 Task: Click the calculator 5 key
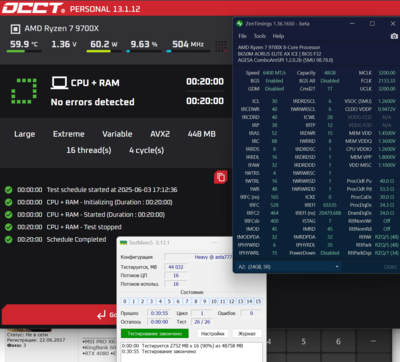coord(303,341)
